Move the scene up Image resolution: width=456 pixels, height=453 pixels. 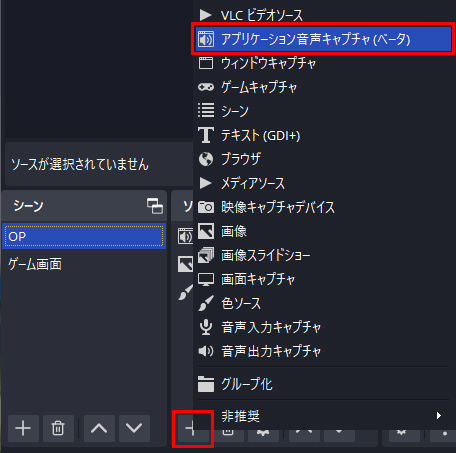(x=99, y=428)
